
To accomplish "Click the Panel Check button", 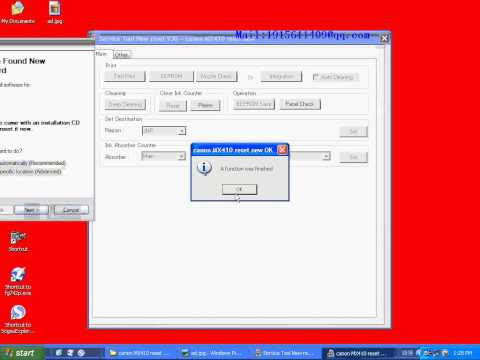I will tap(300, 104).
